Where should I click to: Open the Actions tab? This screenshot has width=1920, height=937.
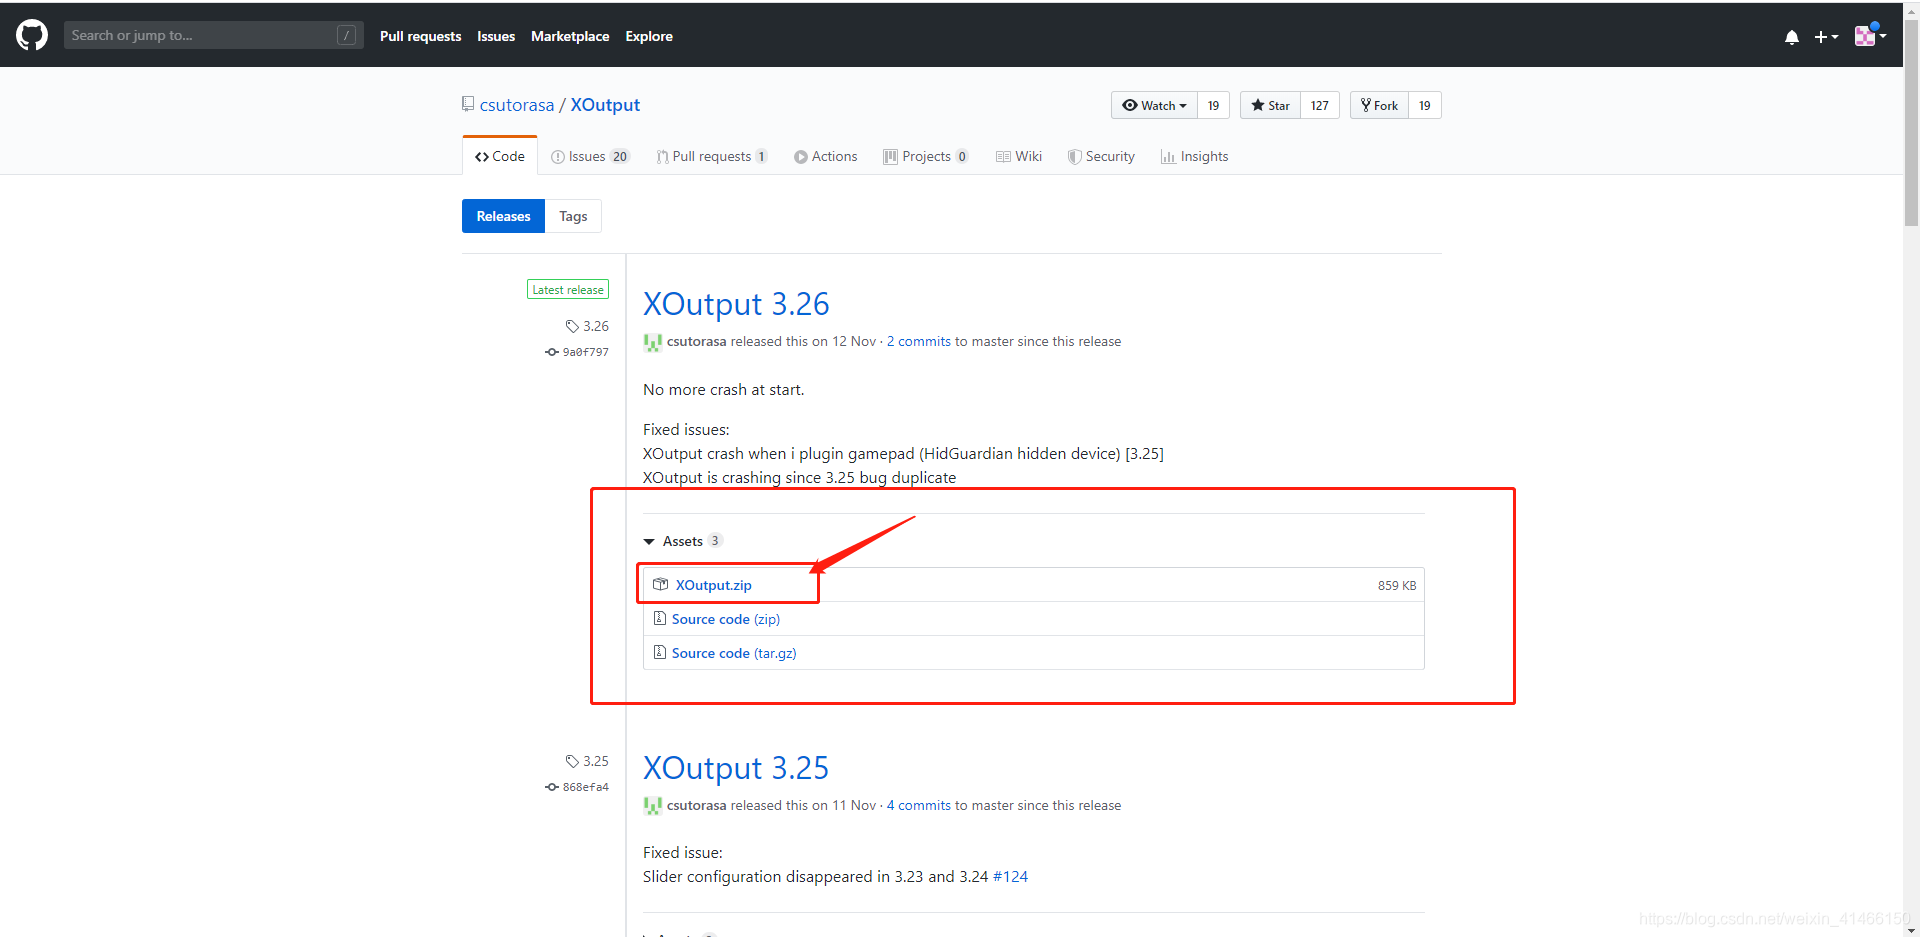(x=826, y=156)
